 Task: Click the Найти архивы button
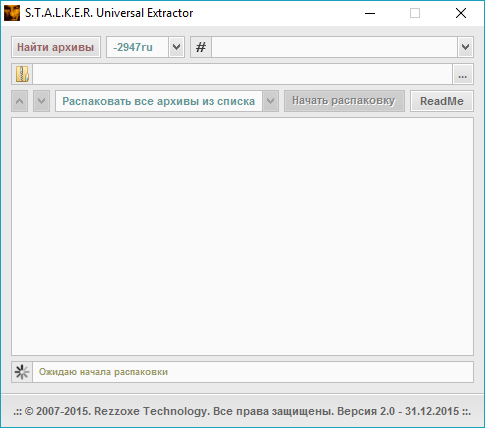[56, 47]
